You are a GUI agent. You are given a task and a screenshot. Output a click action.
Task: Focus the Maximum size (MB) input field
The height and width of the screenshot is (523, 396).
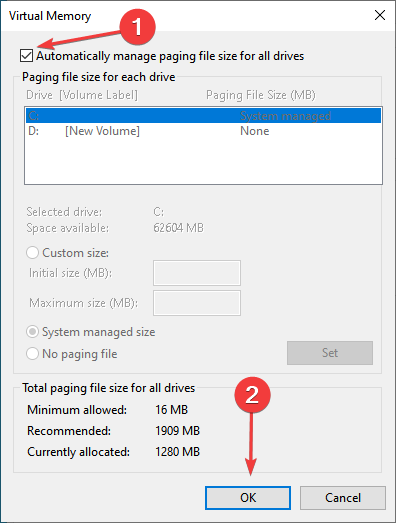pos(197,303)
